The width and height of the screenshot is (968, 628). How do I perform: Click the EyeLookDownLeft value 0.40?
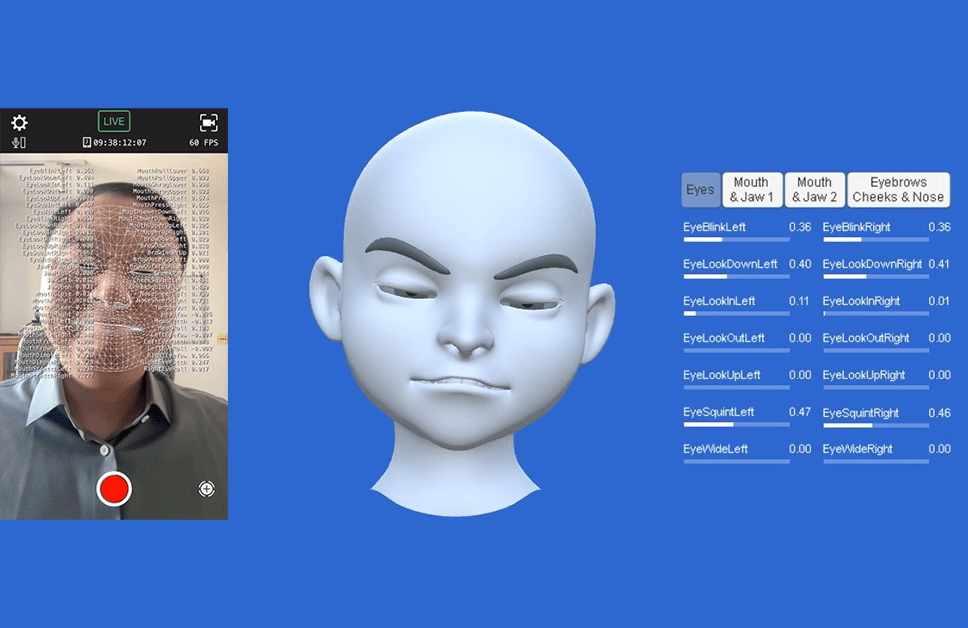800,264
